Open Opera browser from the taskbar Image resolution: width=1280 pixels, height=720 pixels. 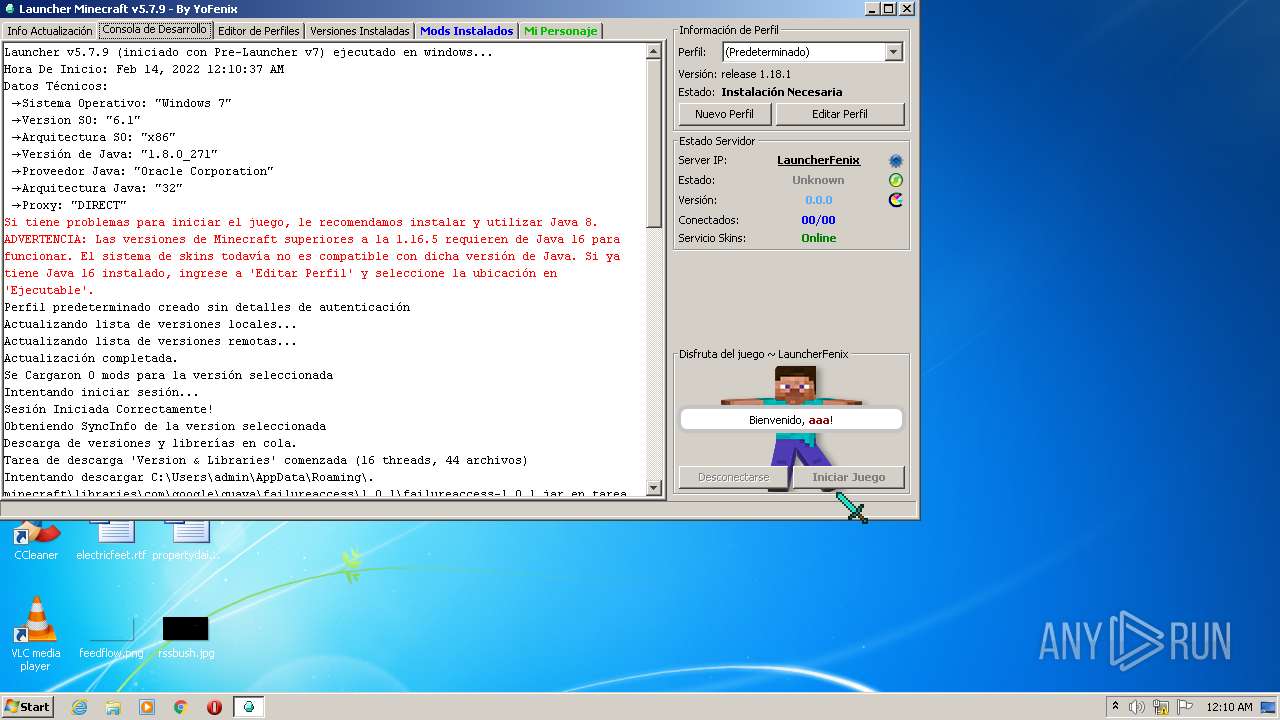coord(214,707)
